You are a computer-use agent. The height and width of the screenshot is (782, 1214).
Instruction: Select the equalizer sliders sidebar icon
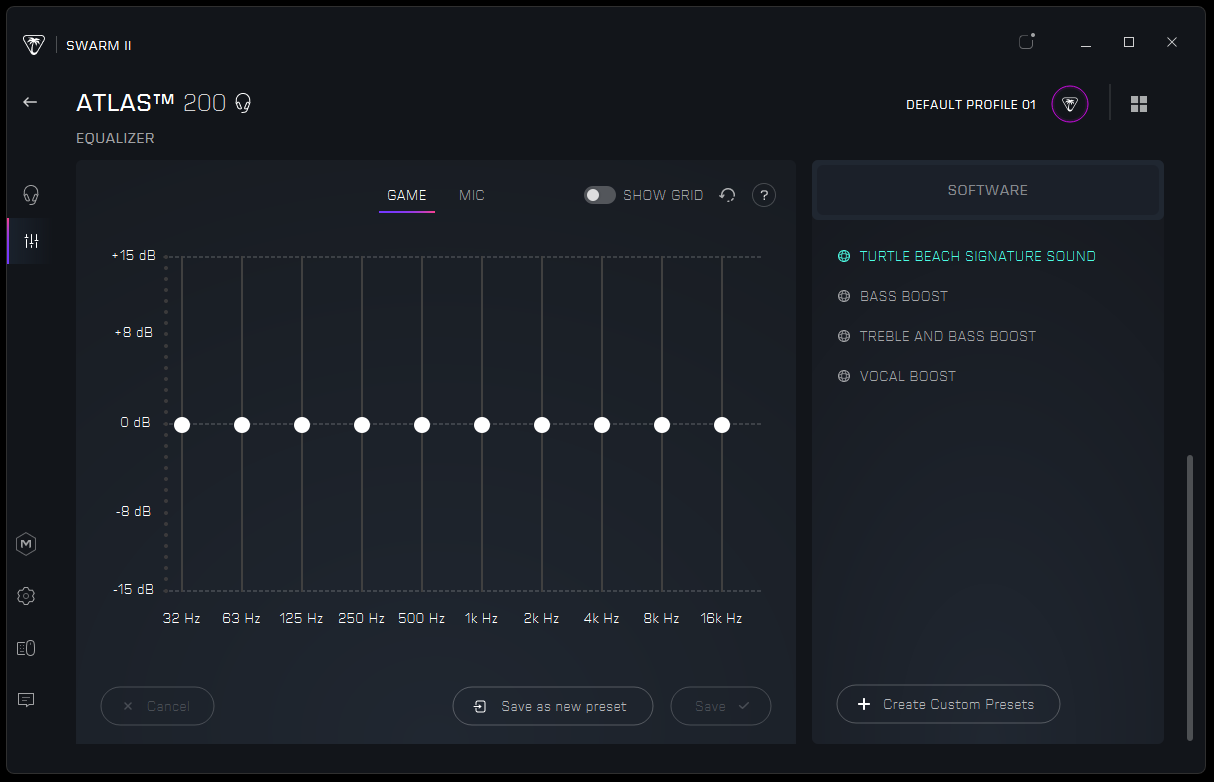point(31,241)
